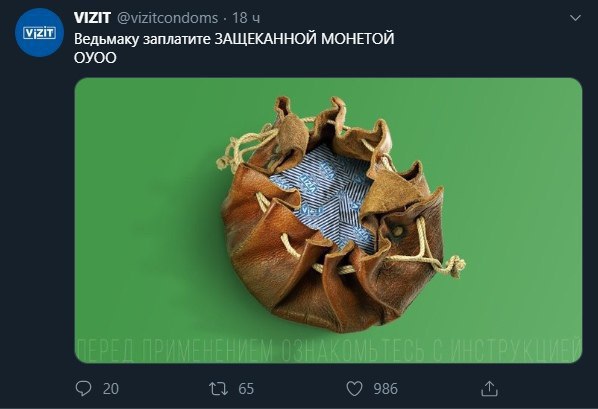Viewport: 598px width, 409px height.
Task: Open the VIZIT profile avatar
Action: coord(39,32)
